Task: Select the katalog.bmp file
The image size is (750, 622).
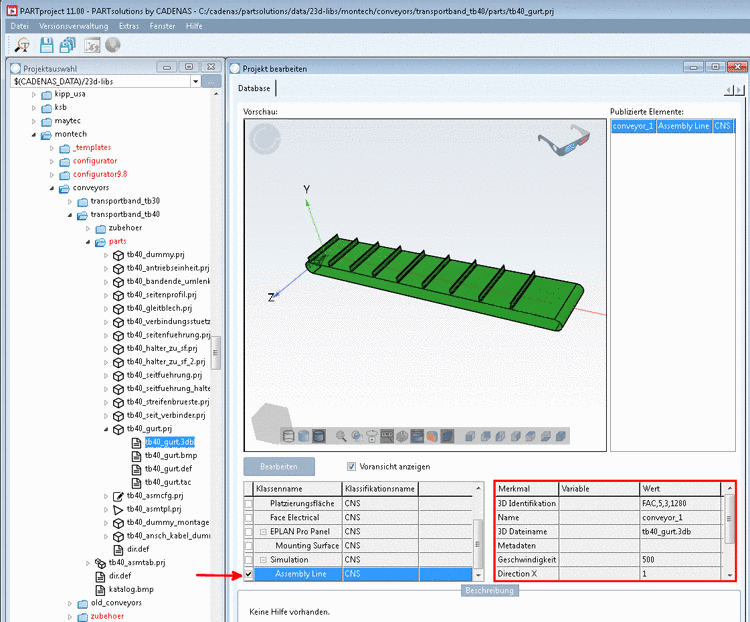Action: pos(131,589)
